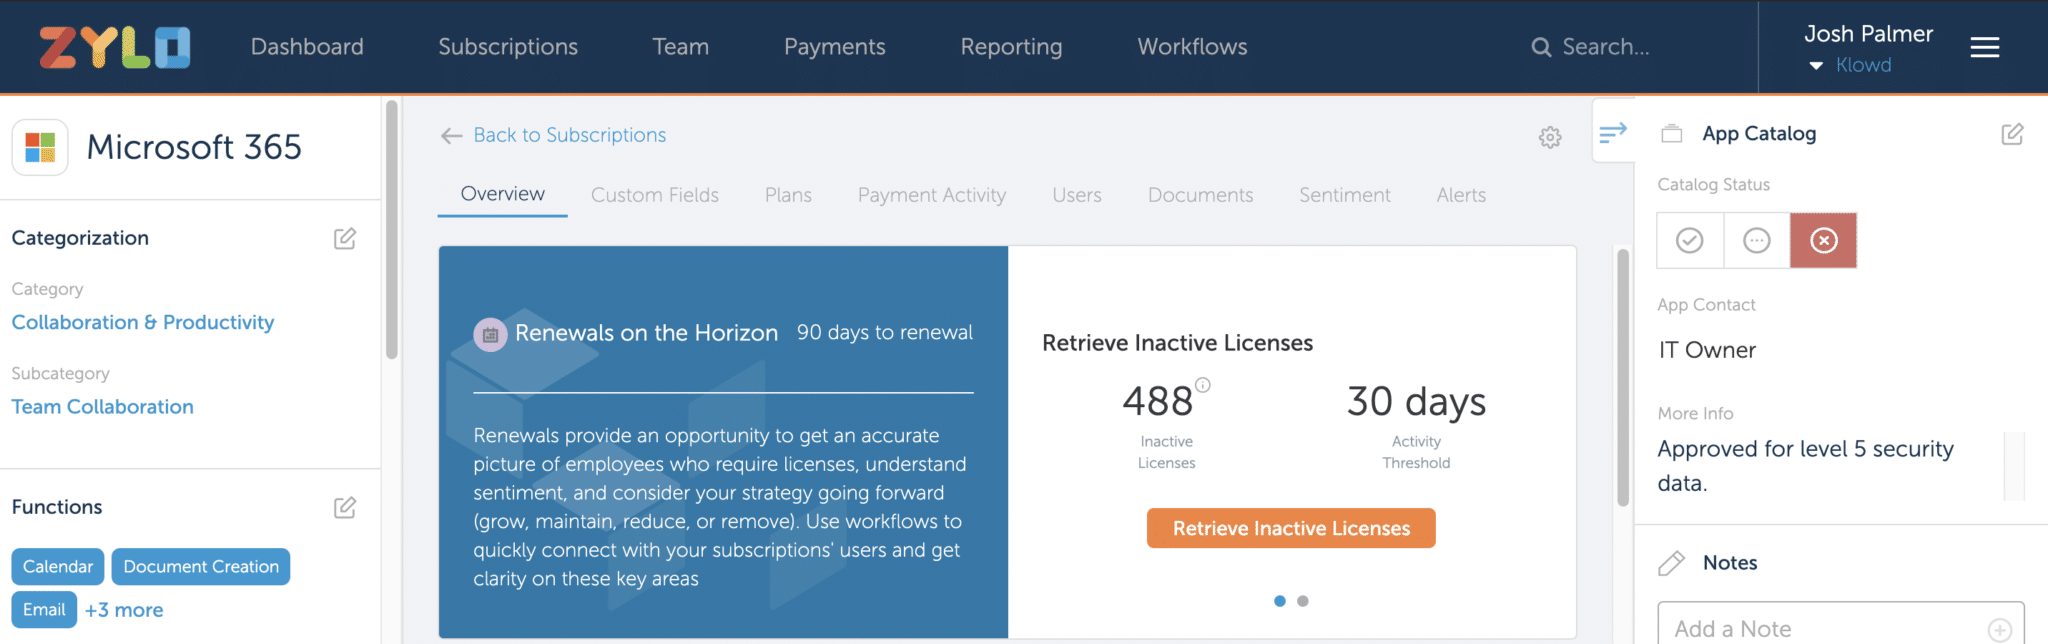This screenshot has height=644, width=2048.
Task: Set catalog status to rejected X
Action: 1824,240
